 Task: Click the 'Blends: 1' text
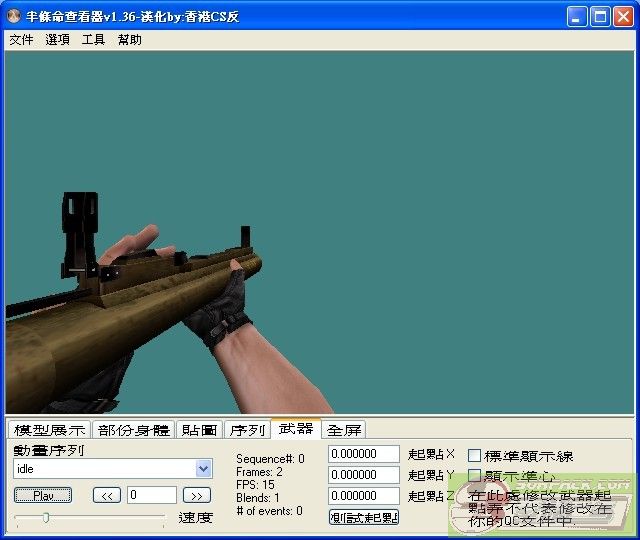[x=258, y=498]
